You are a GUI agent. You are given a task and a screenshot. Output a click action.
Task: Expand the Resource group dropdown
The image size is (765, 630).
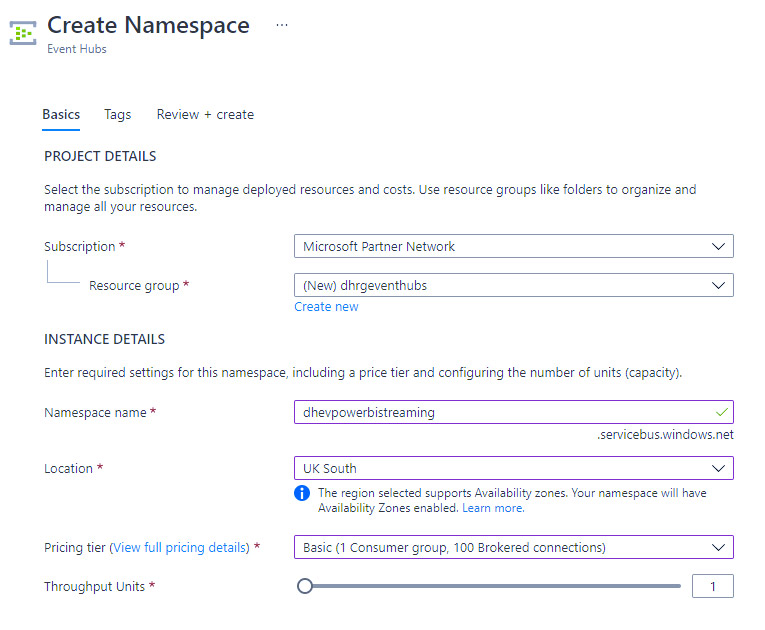point(514,285)
